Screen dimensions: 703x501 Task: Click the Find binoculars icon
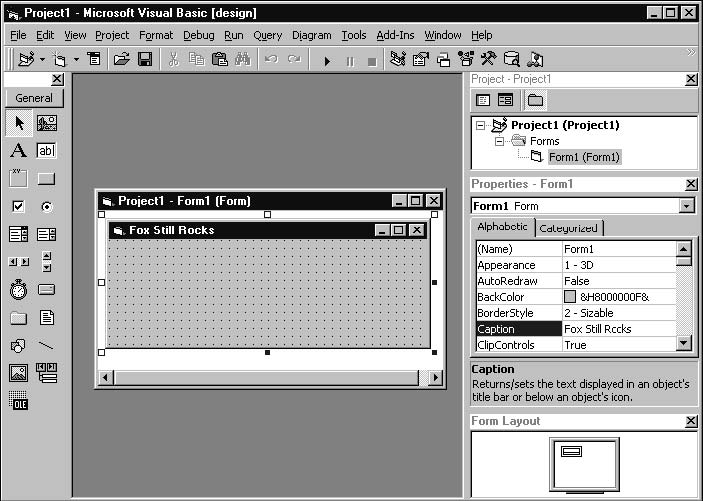243,59
